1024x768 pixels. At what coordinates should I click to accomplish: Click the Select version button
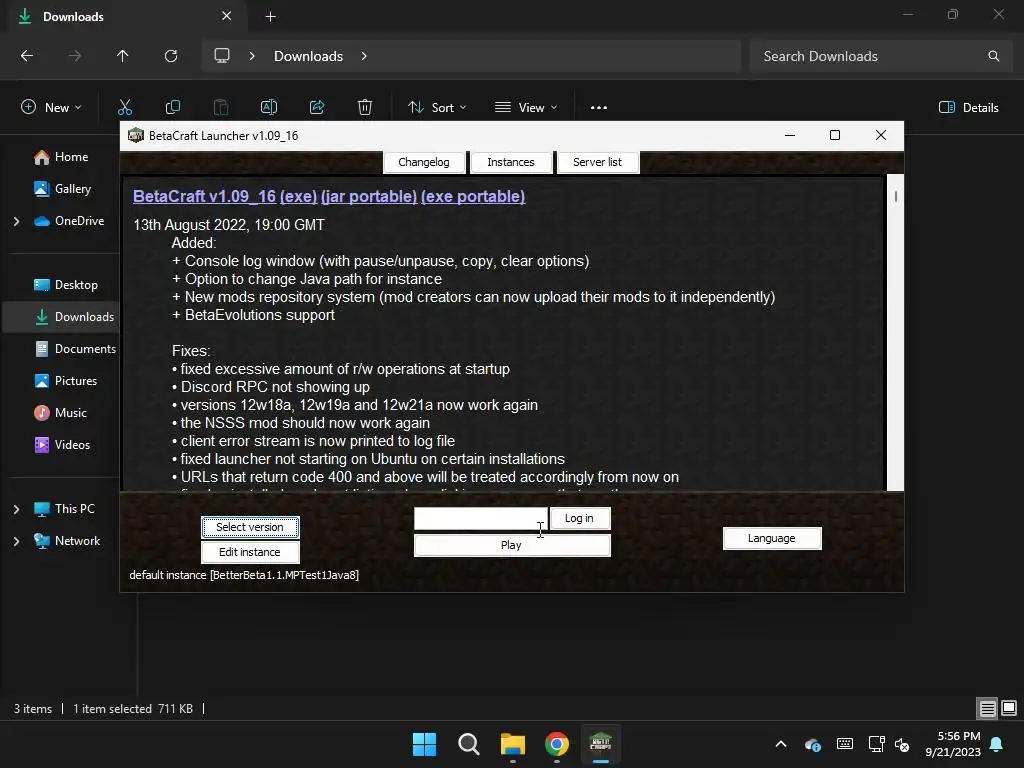[x=250, y=527]
